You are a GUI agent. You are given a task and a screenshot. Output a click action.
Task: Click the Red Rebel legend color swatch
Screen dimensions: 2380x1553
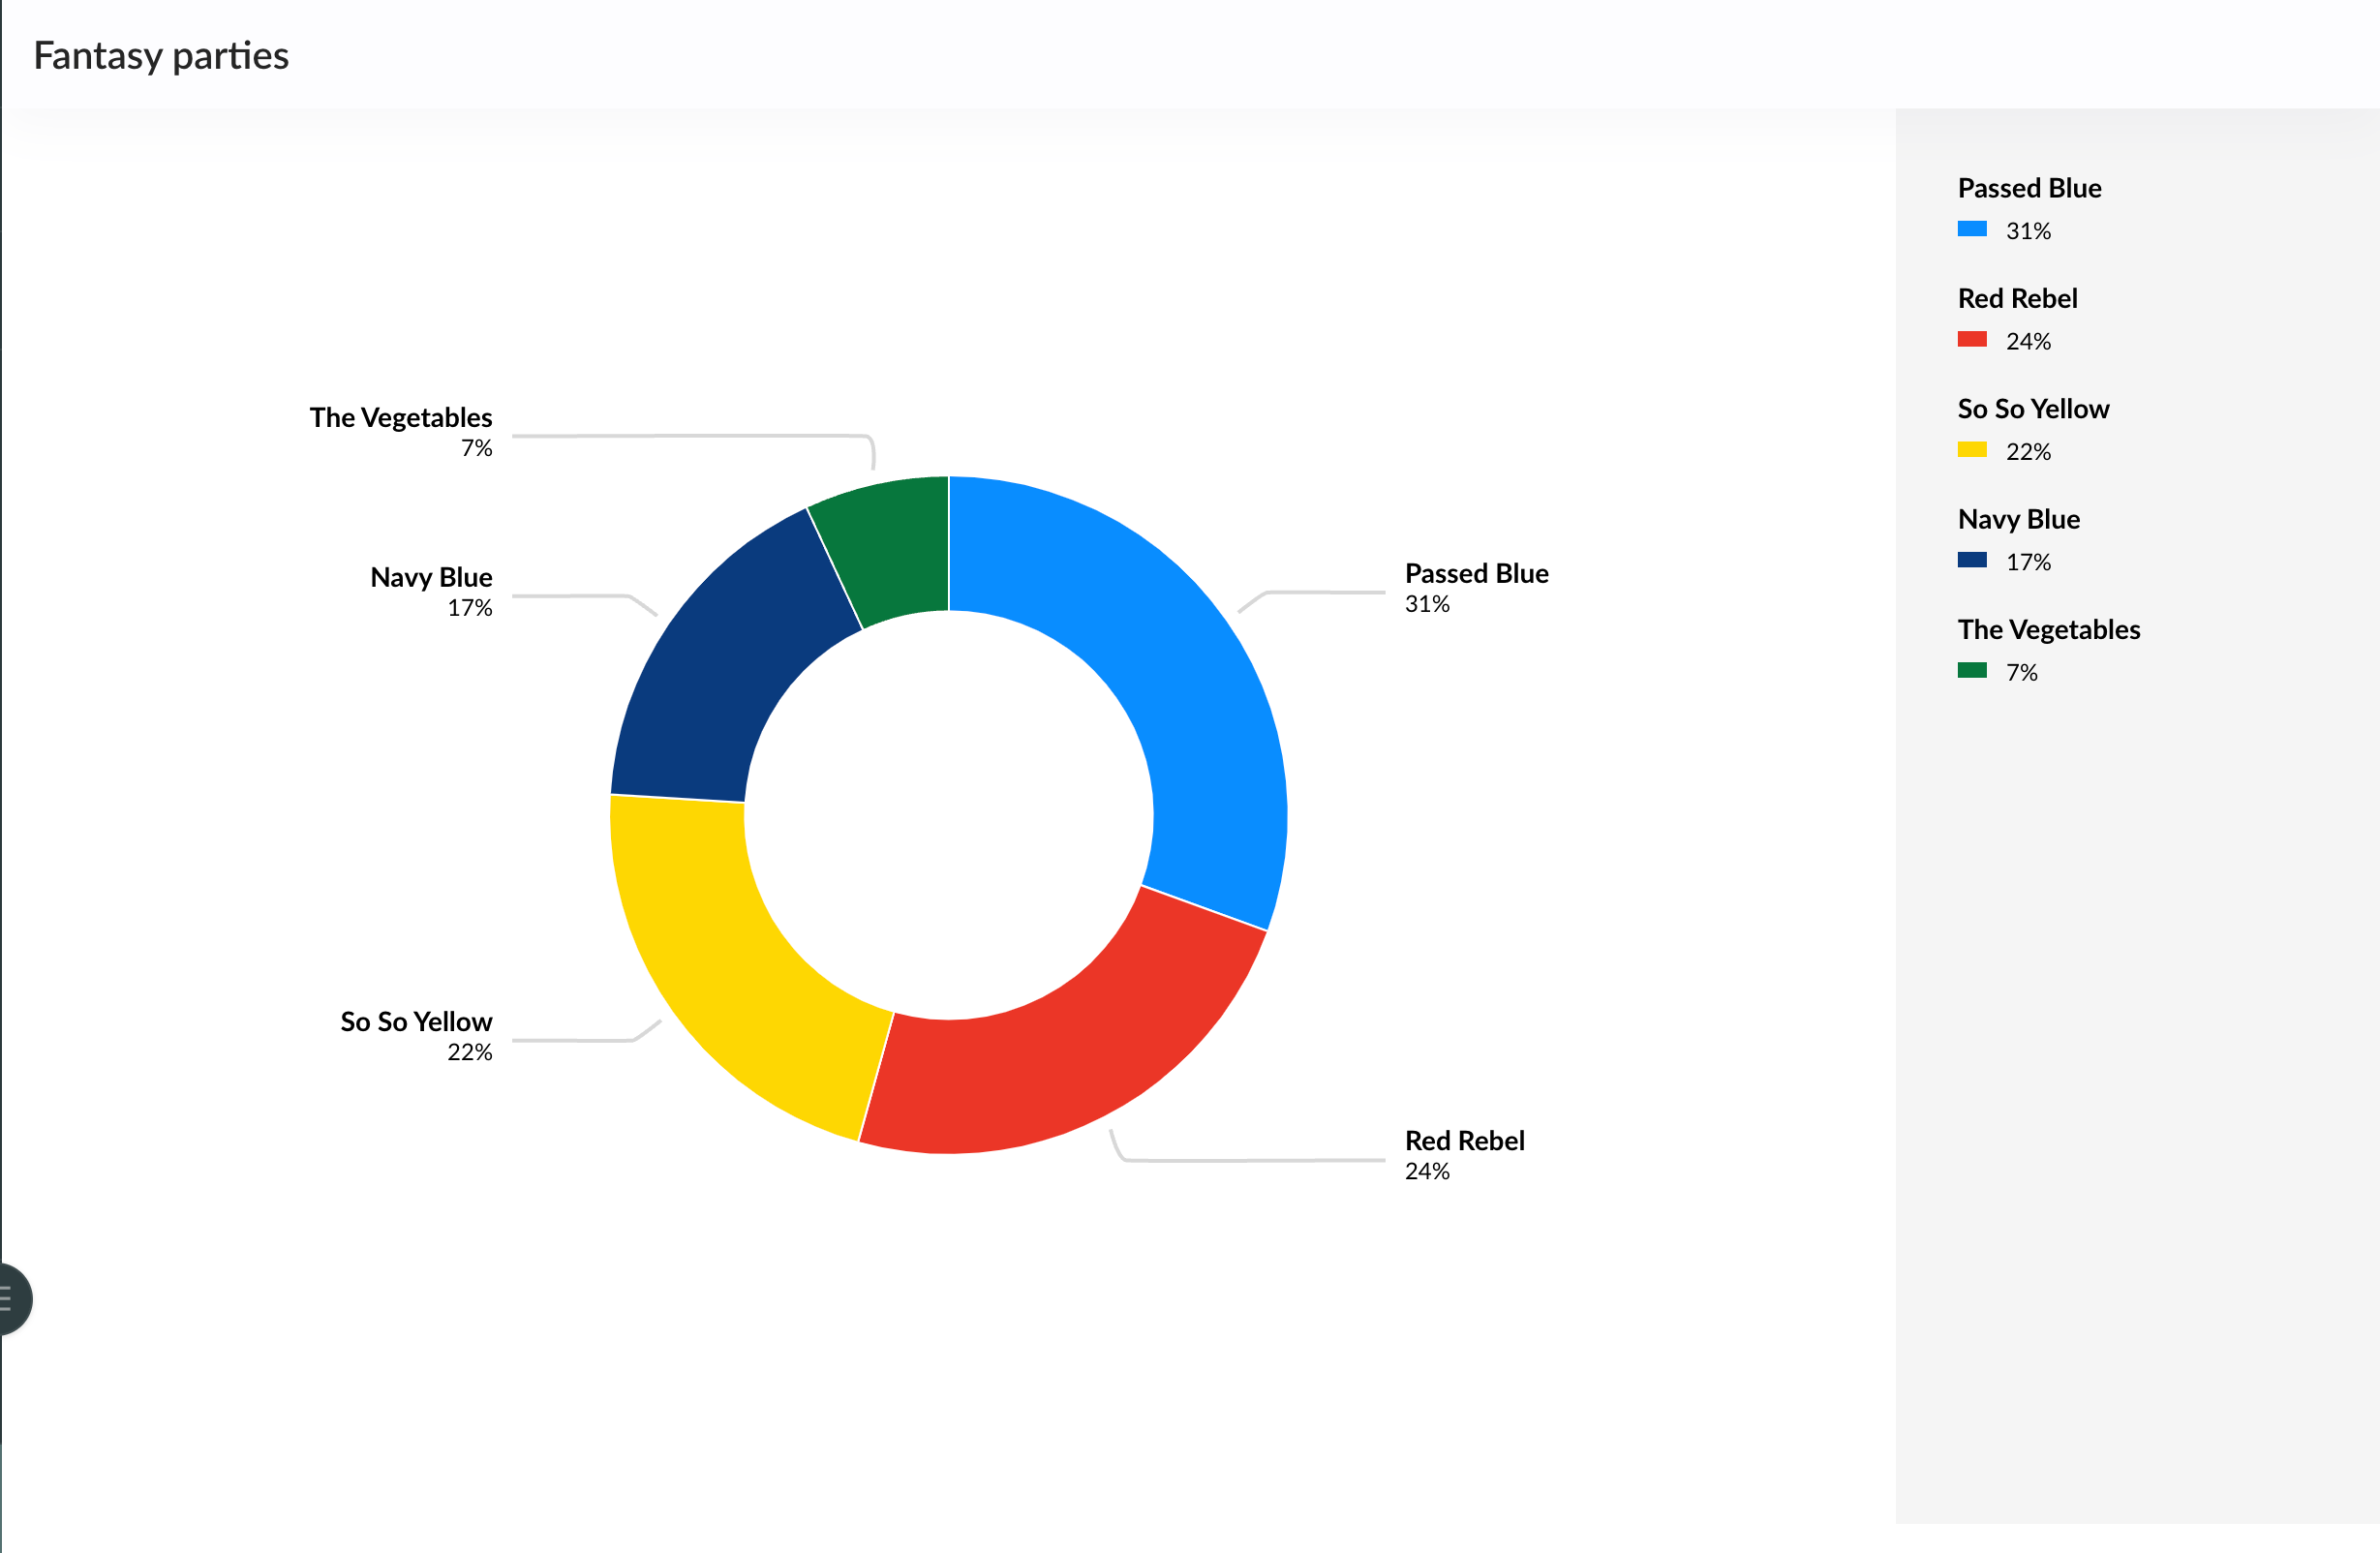1971,339
